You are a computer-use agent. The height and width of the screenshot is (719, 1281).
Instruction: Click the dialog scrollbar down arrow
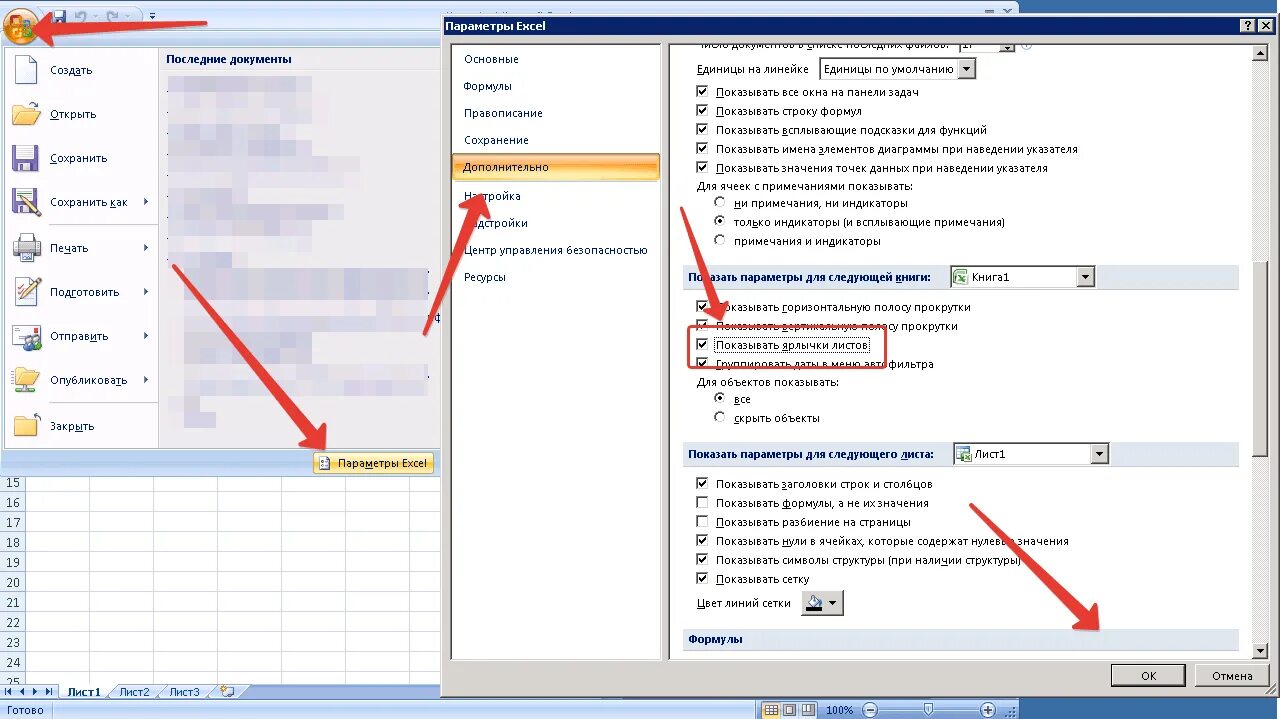point(1260,651)
